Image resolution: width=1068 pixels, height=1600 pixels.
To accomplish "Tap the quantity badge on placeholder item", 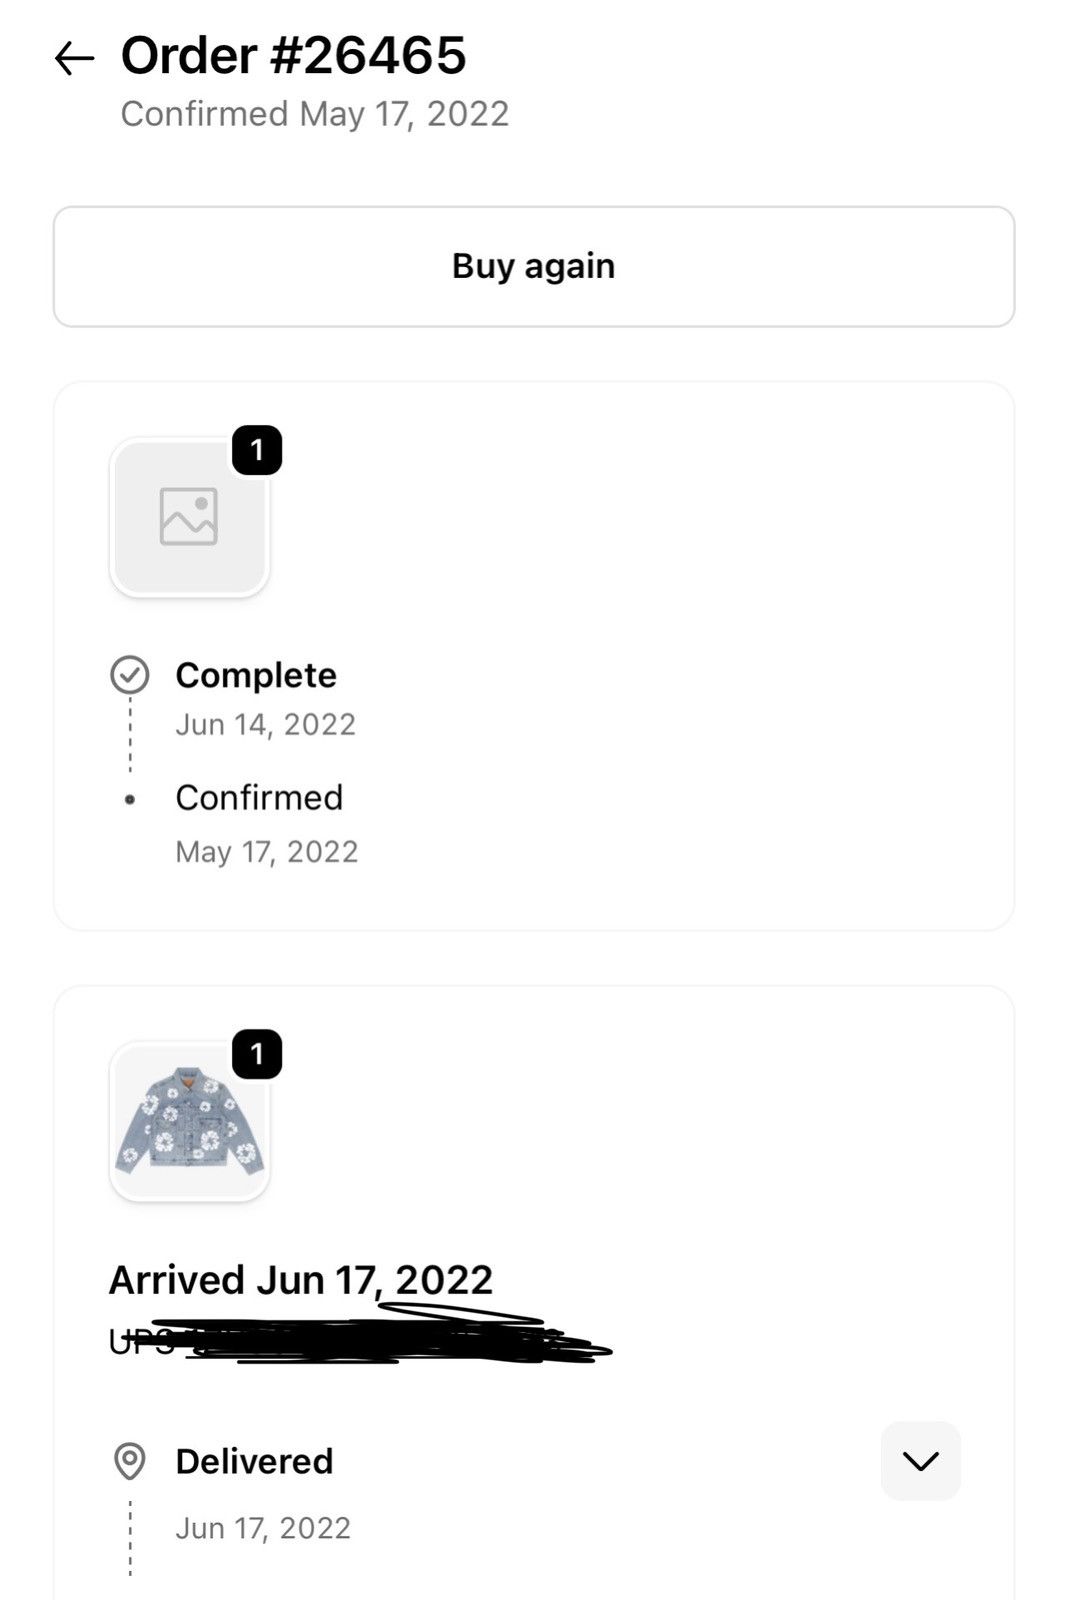I will click(257, 450).
